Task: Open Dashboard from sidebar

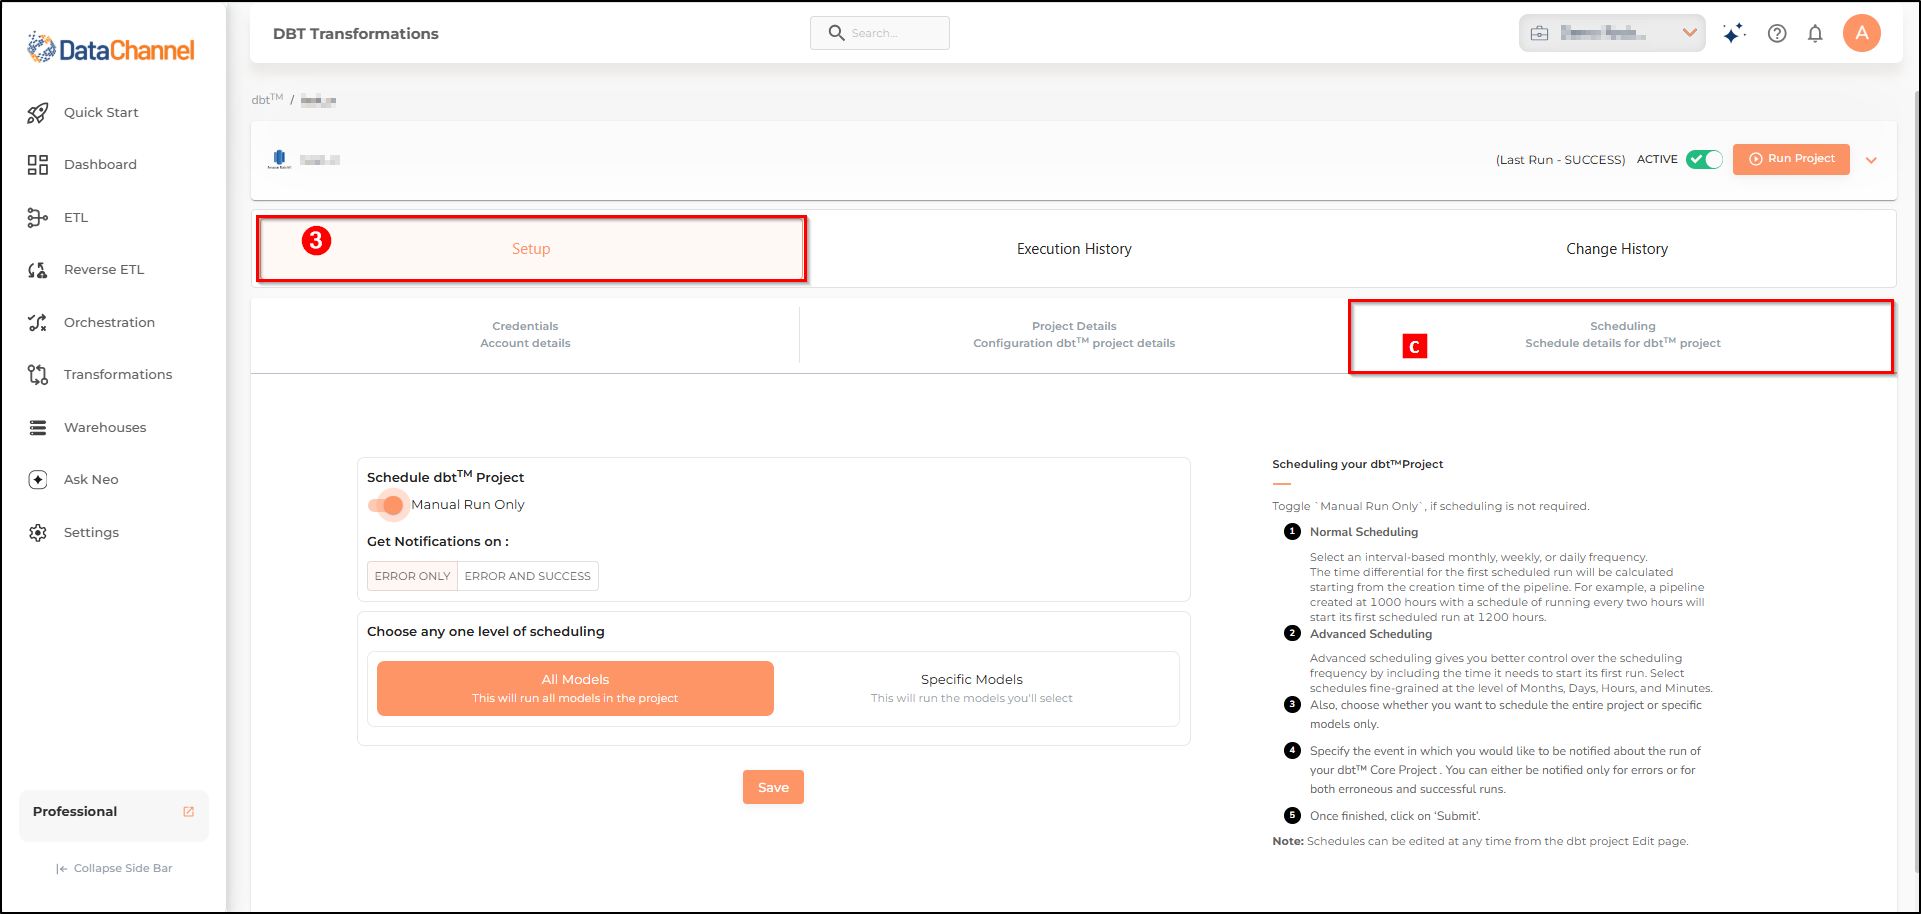Action: (100, 165)
